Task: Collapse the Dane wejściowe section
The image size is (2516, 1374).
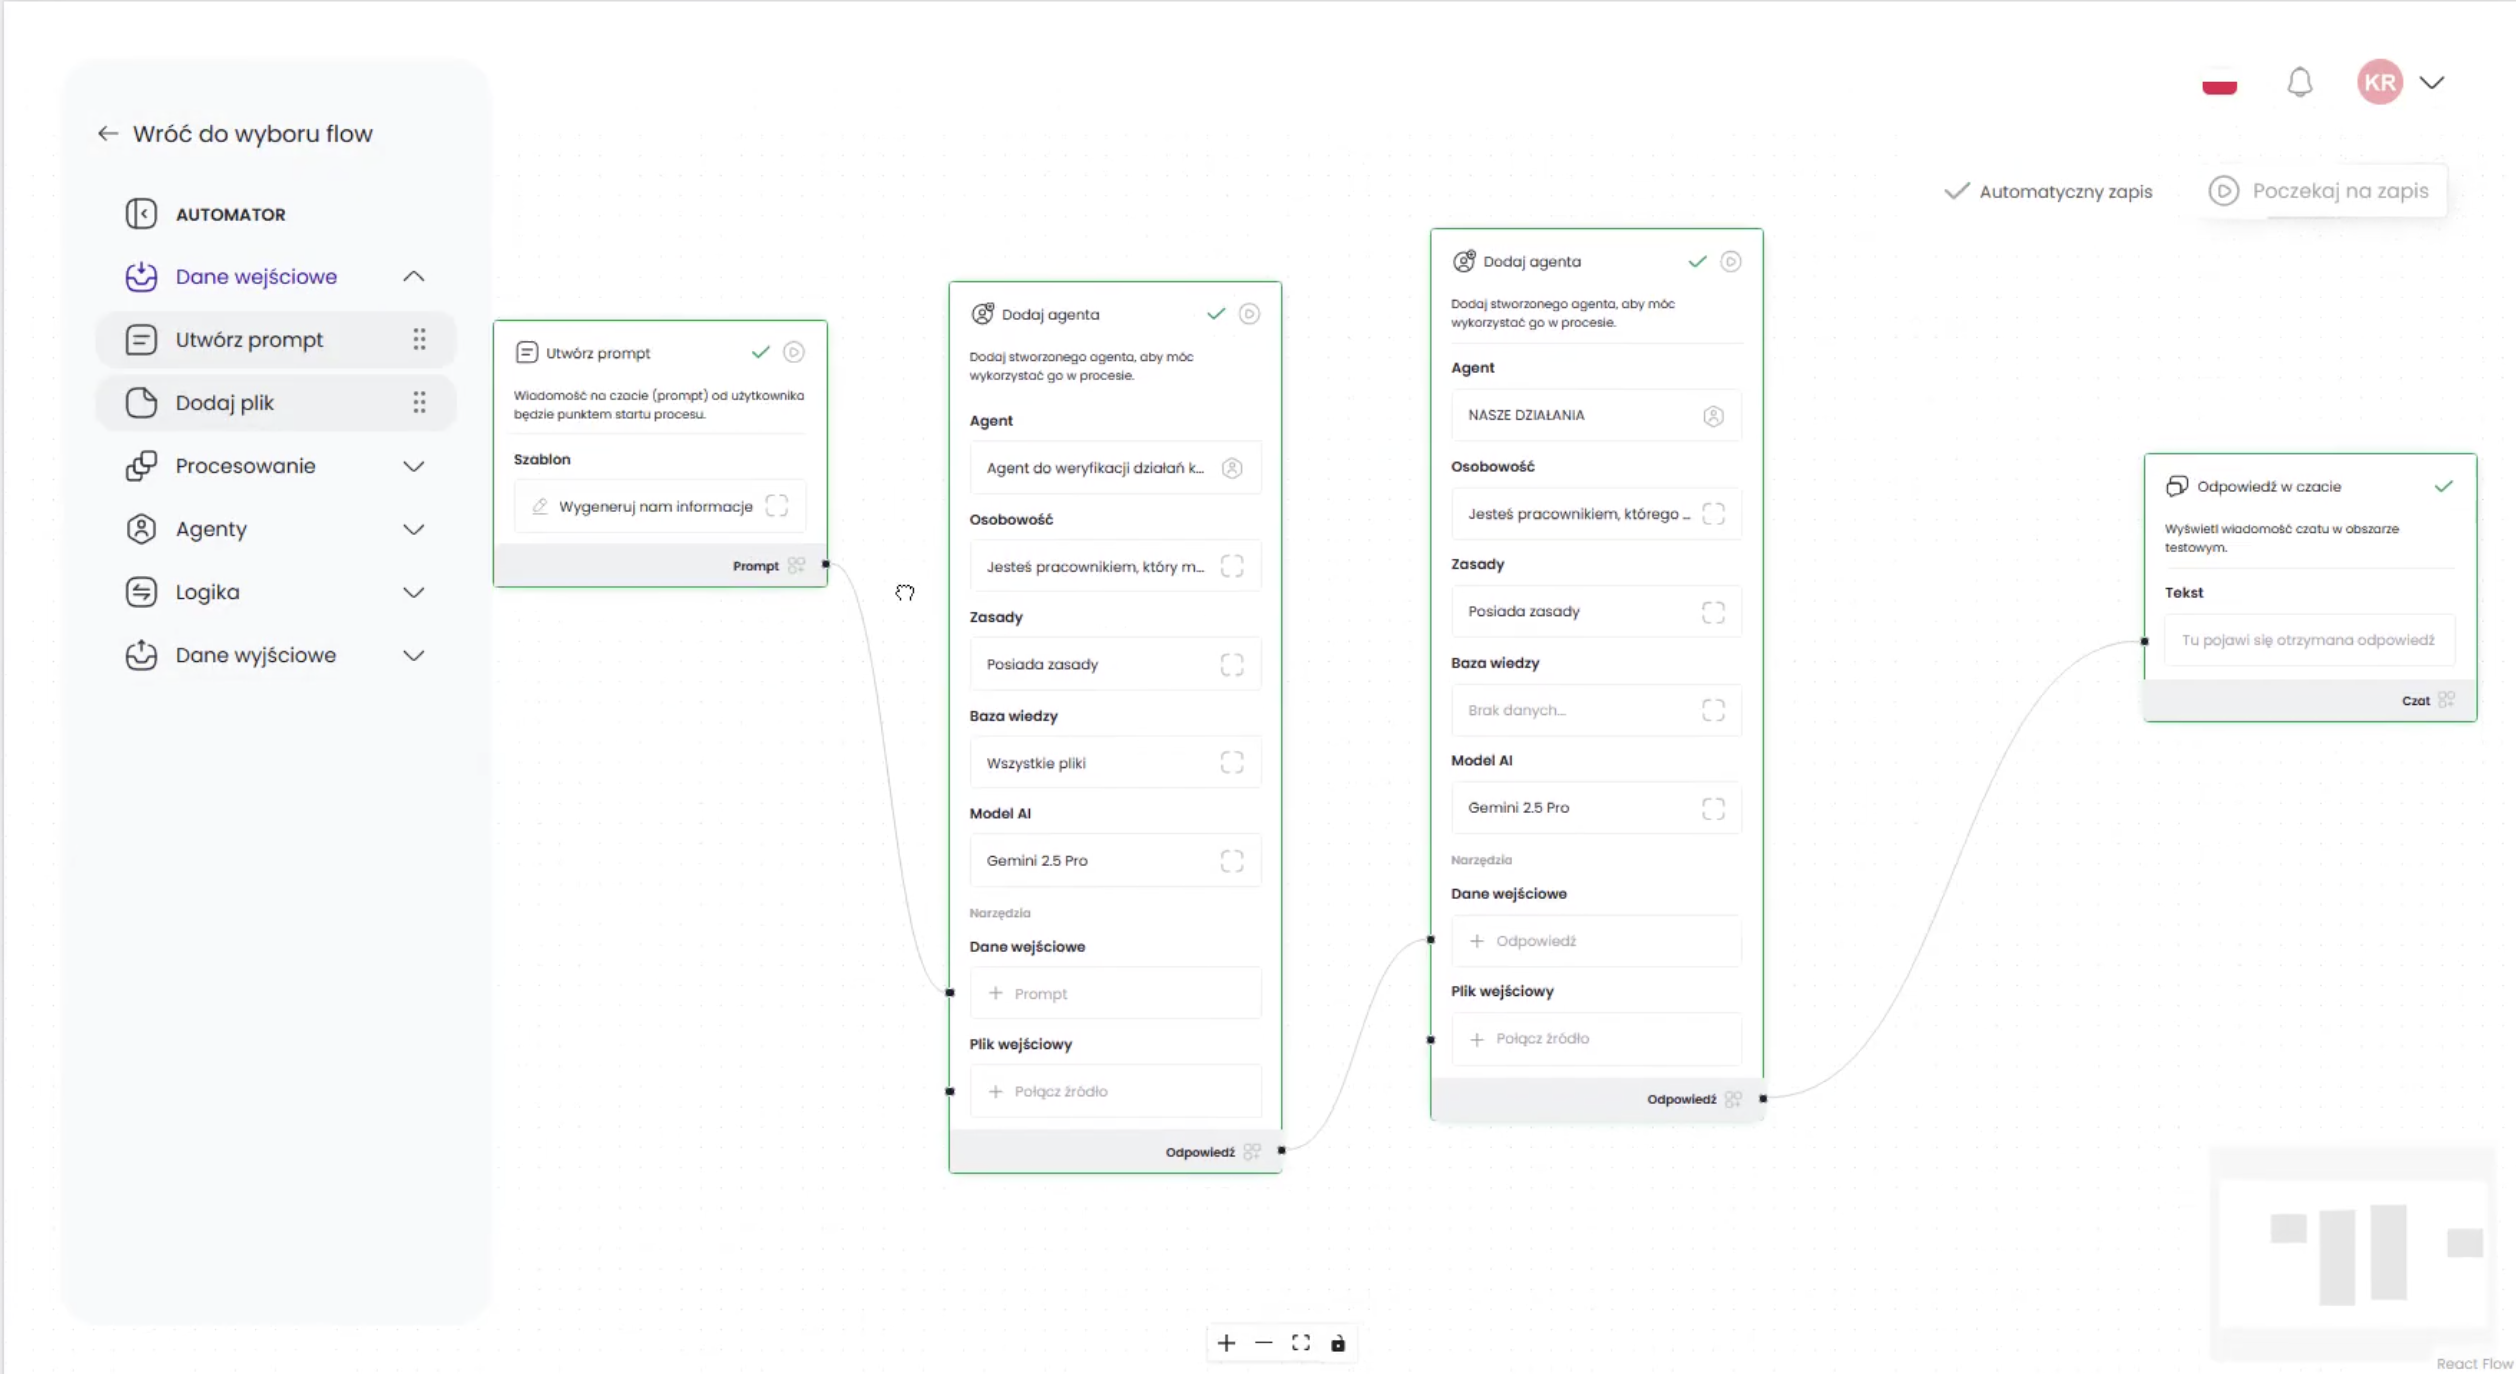Action: point(413,277)
